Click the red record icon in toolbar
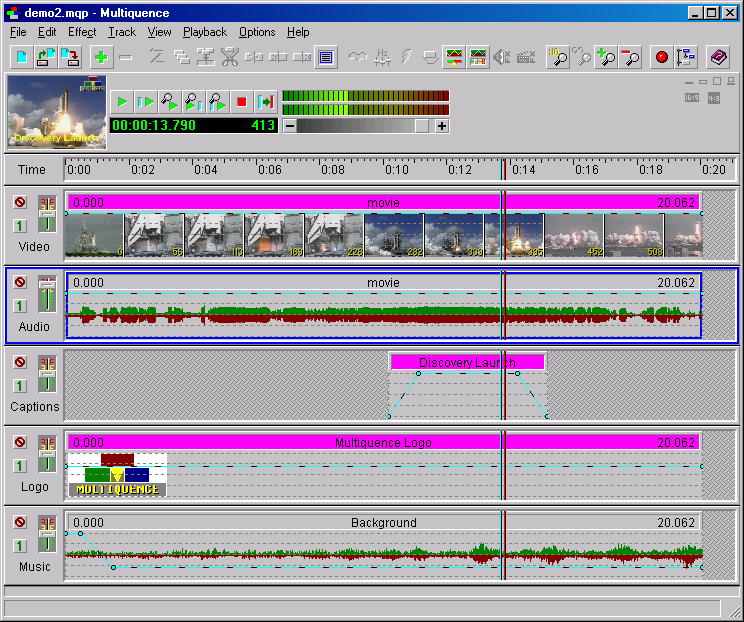744x622 pixels. [x=661, y=57]
